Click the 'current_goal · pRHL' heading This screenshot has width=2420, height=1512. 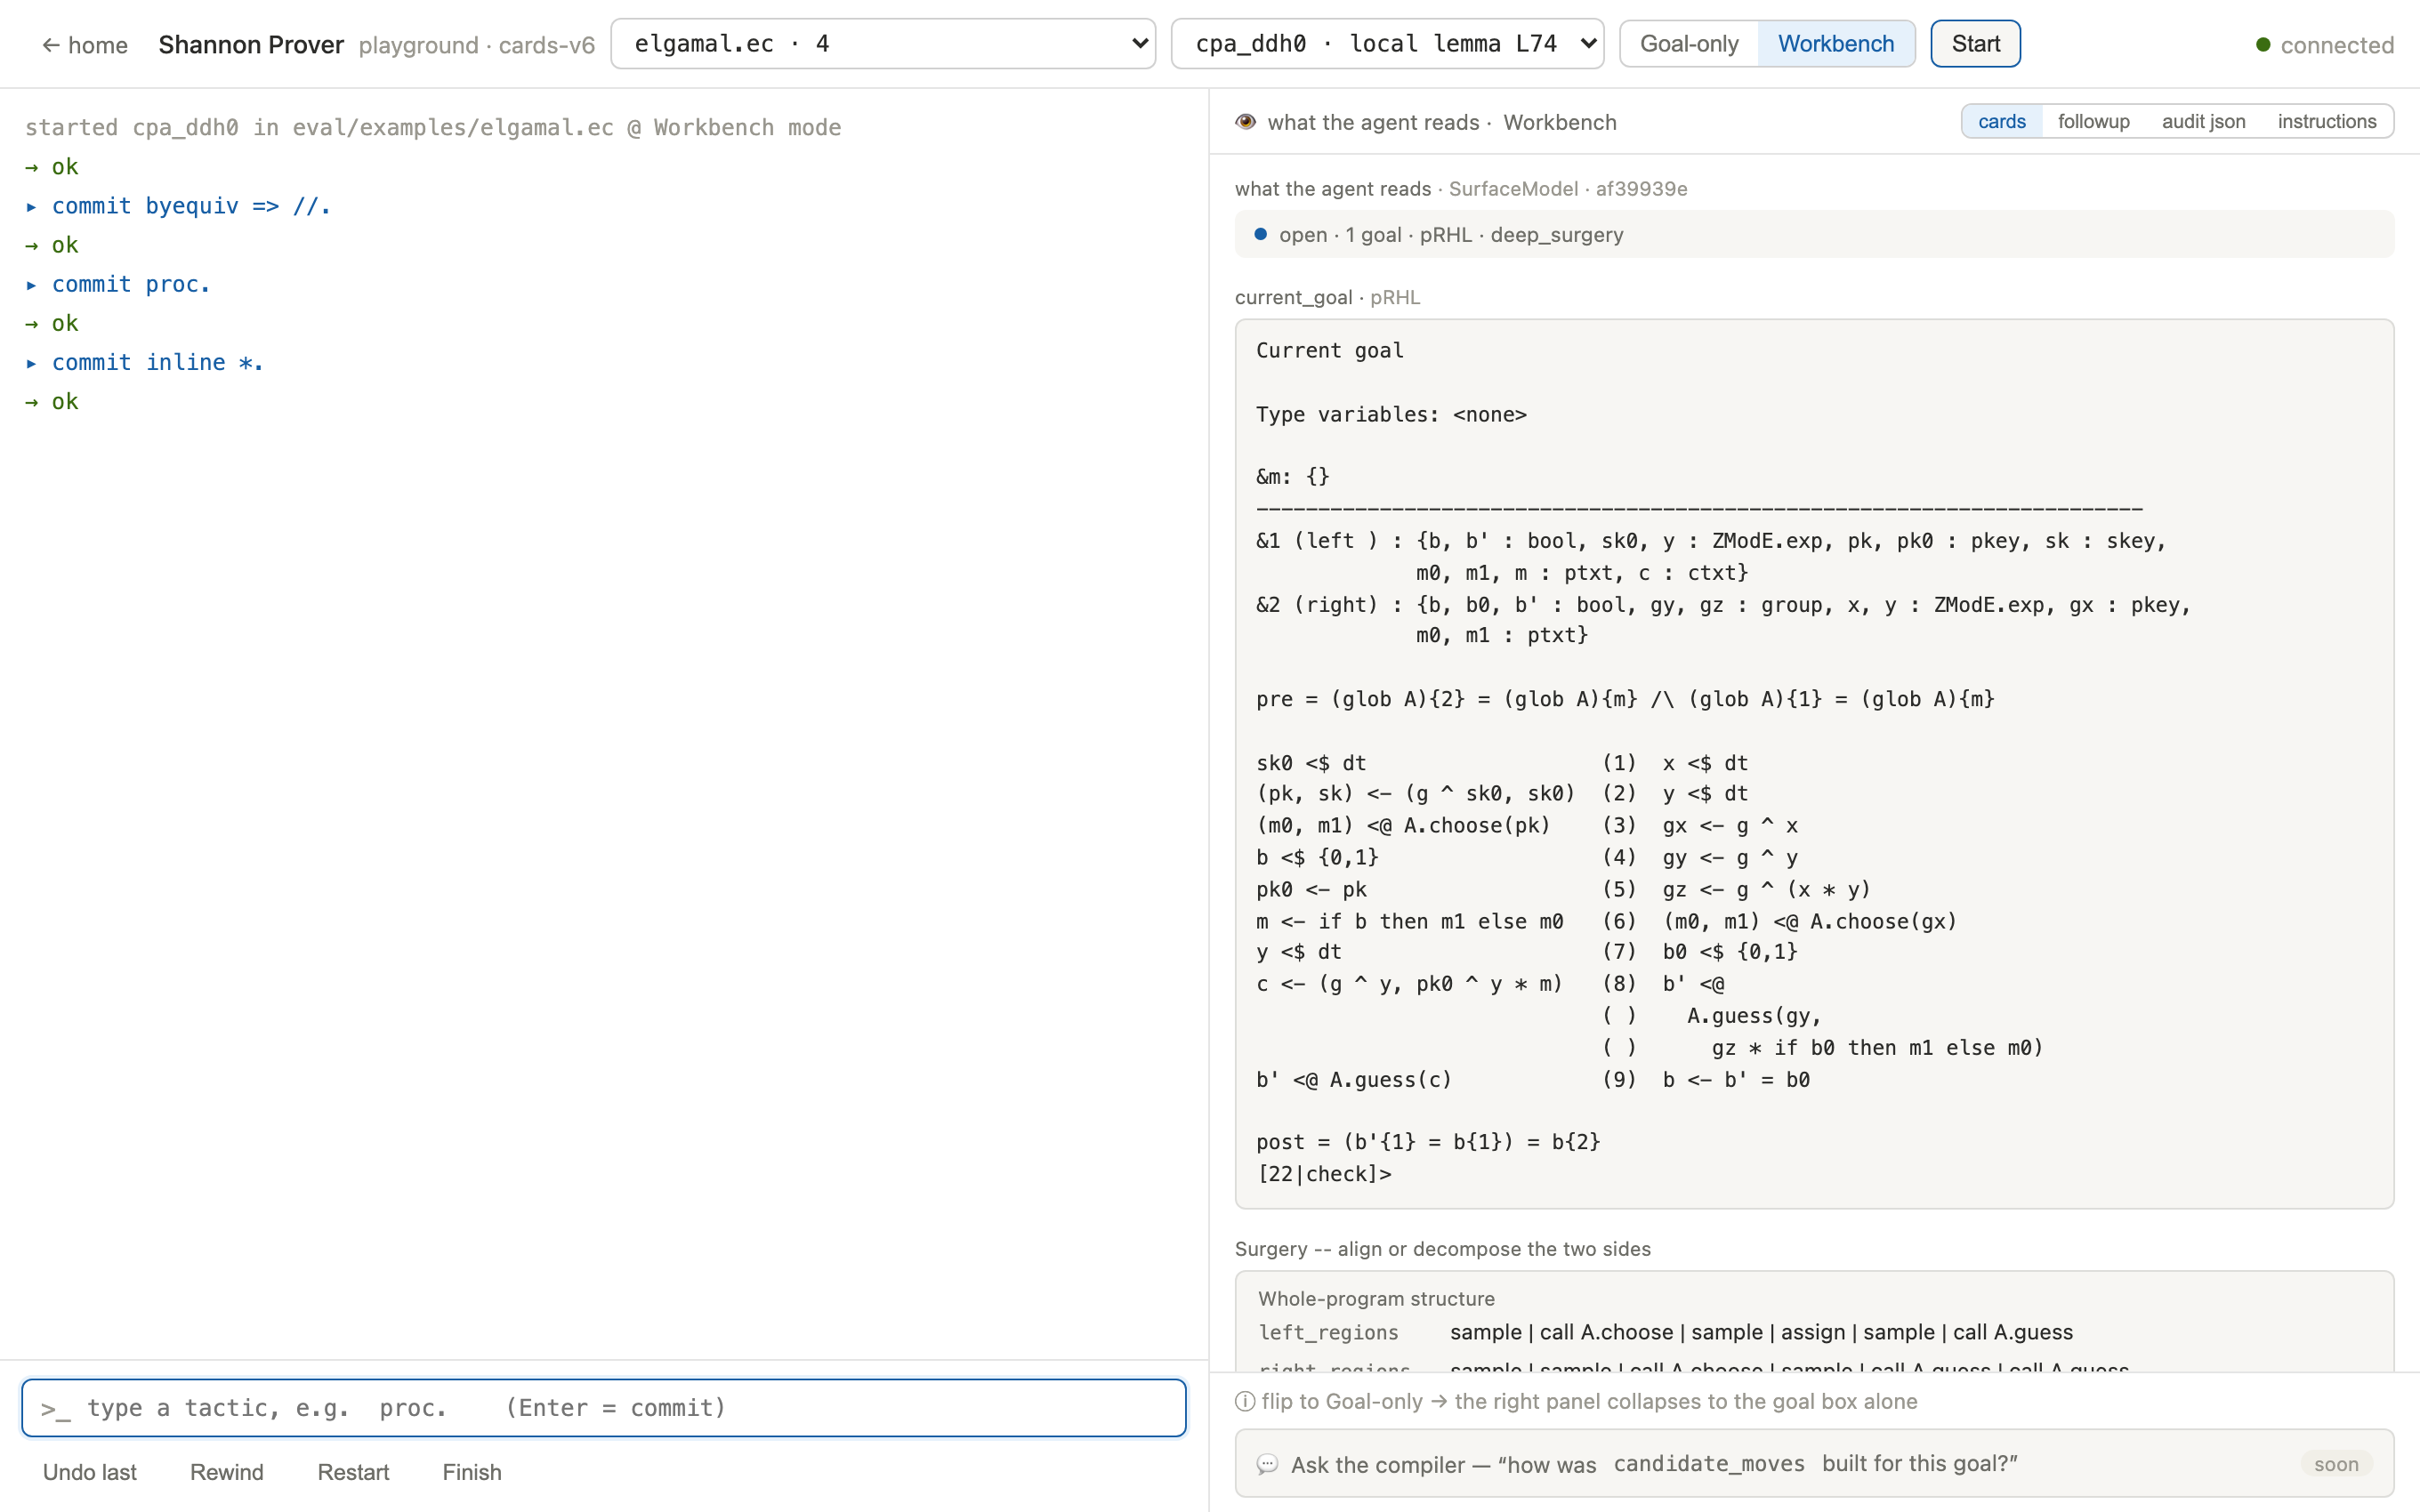point(1327,297)
